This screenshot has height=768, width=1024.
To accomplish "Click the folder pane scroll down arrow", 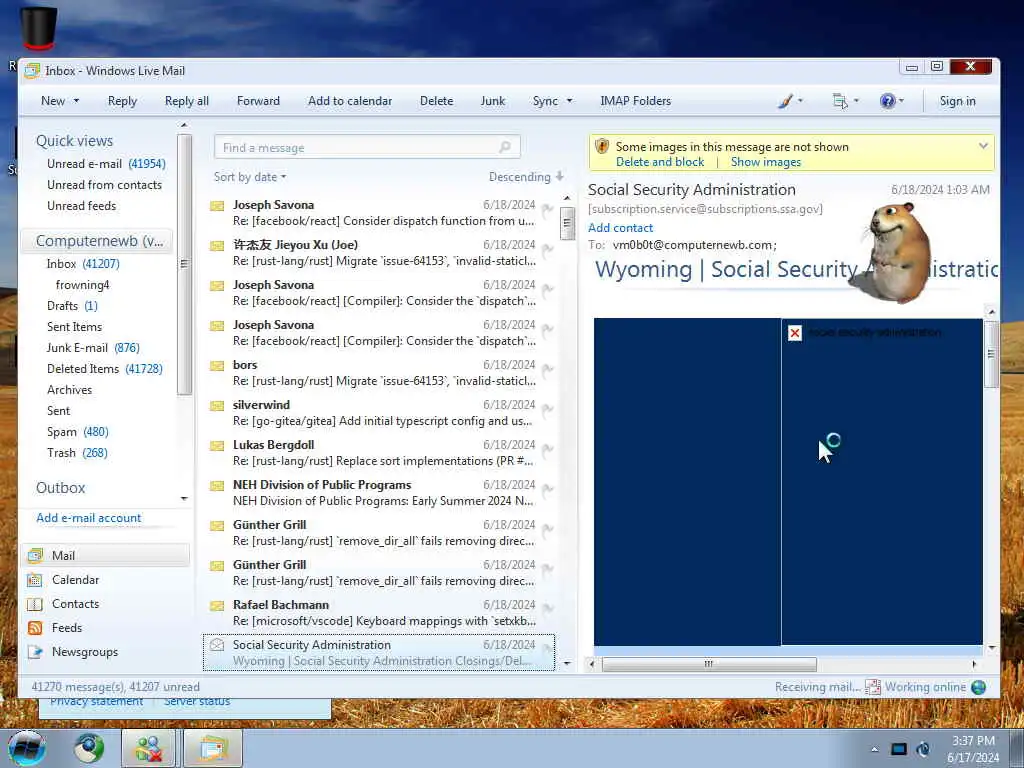I will (184, 498).
